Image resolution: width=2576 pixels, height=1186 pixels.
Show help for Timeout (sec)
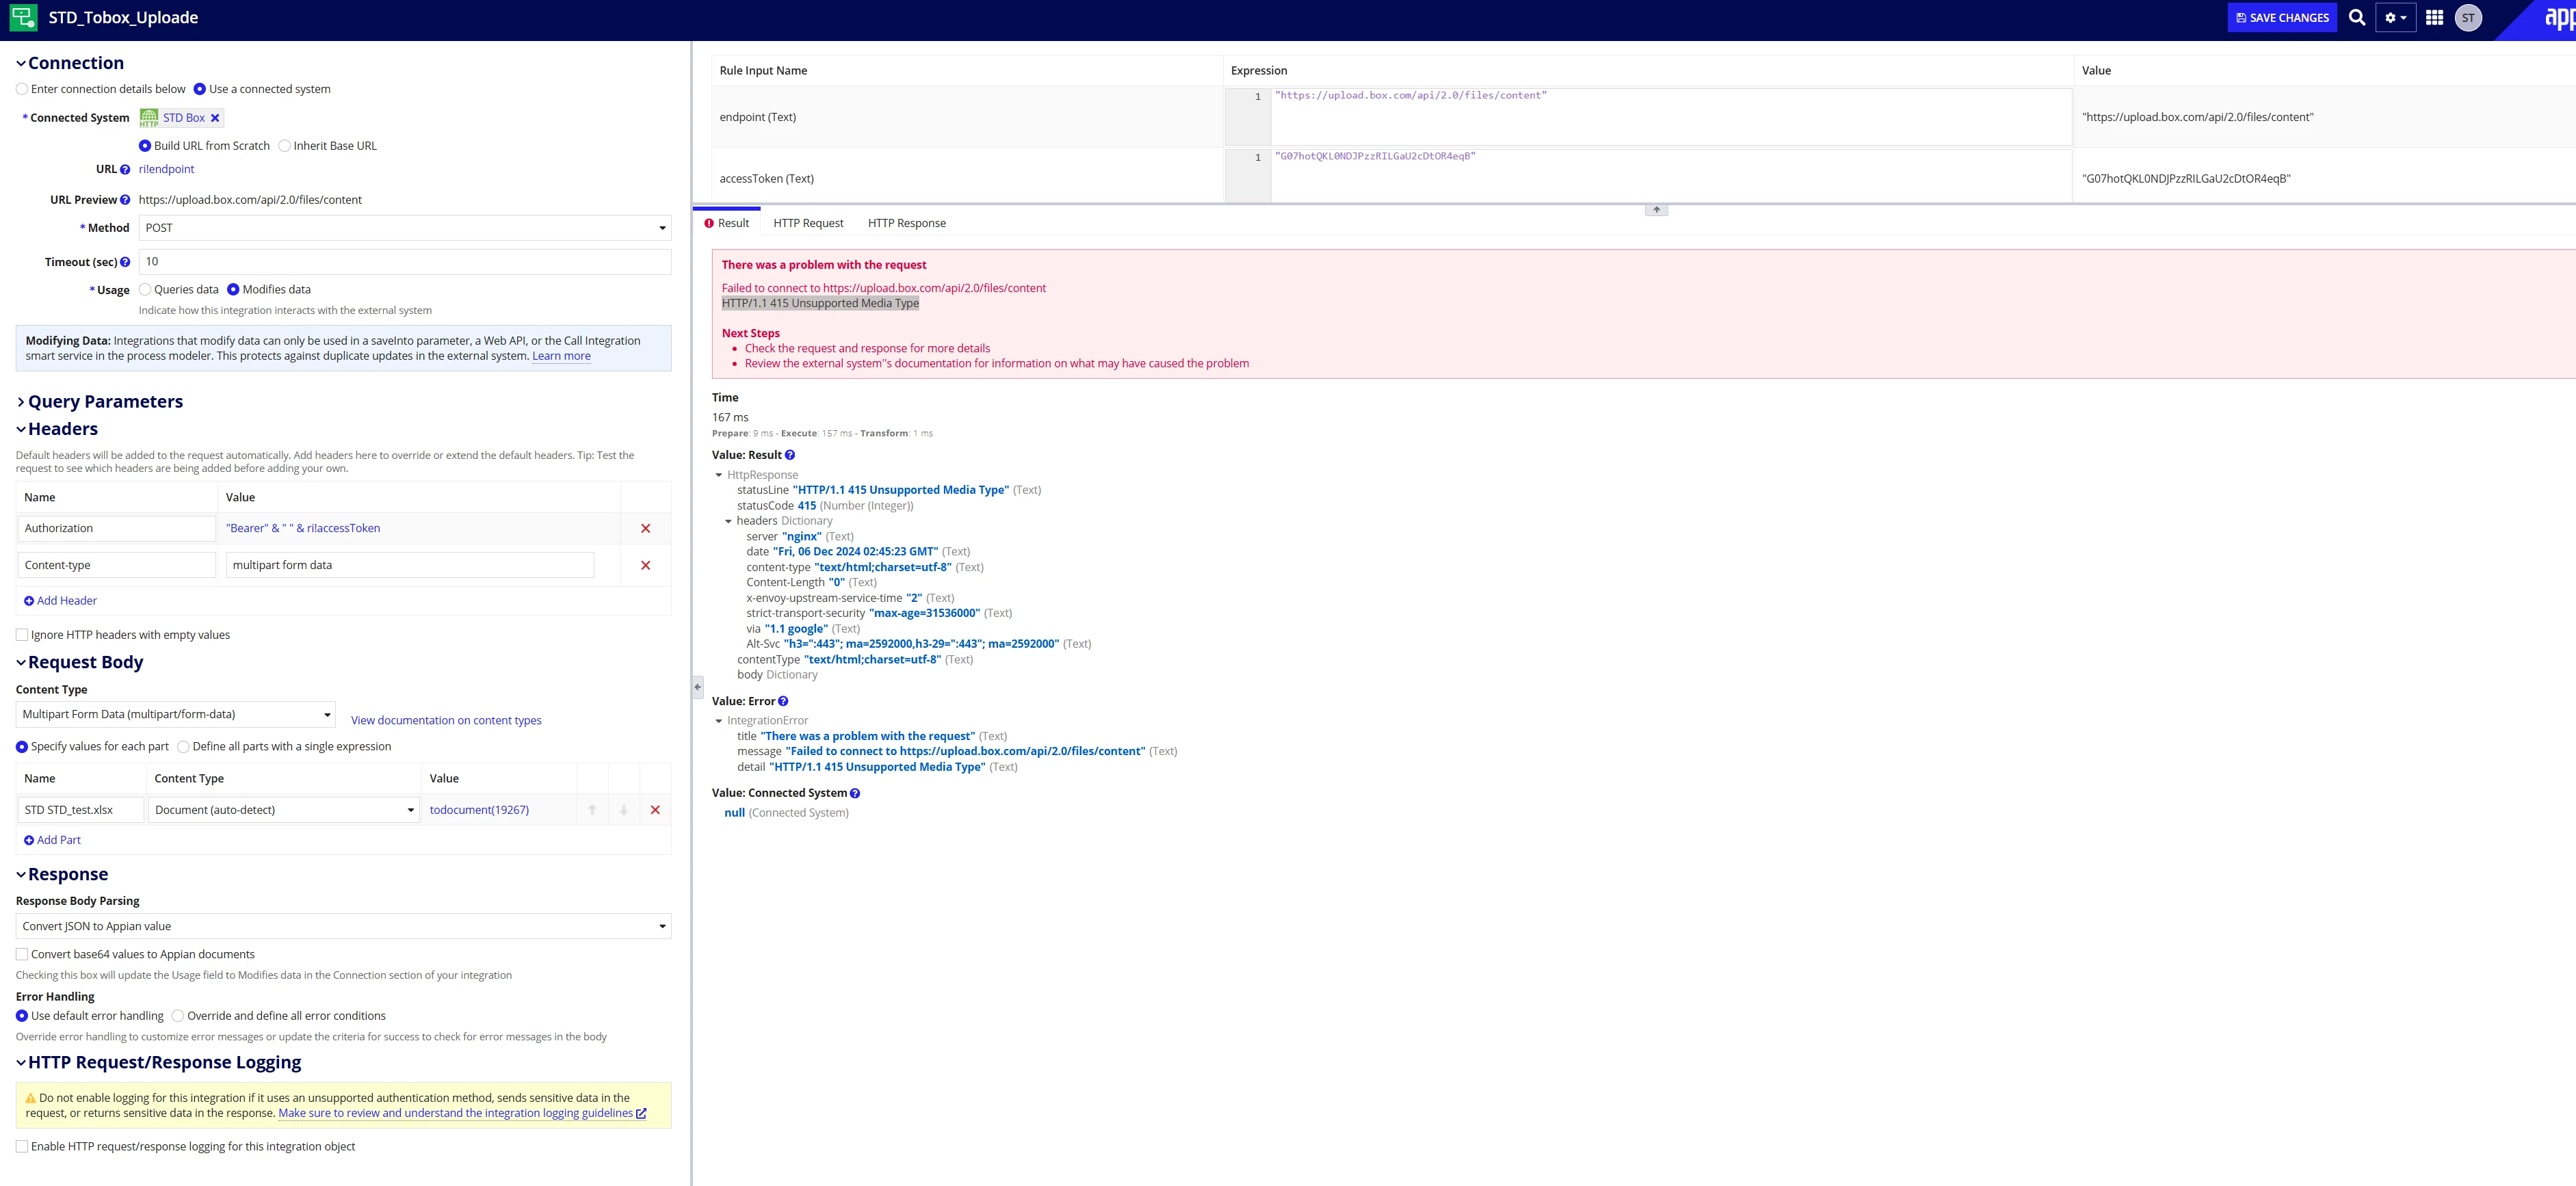tap(125, 262)
